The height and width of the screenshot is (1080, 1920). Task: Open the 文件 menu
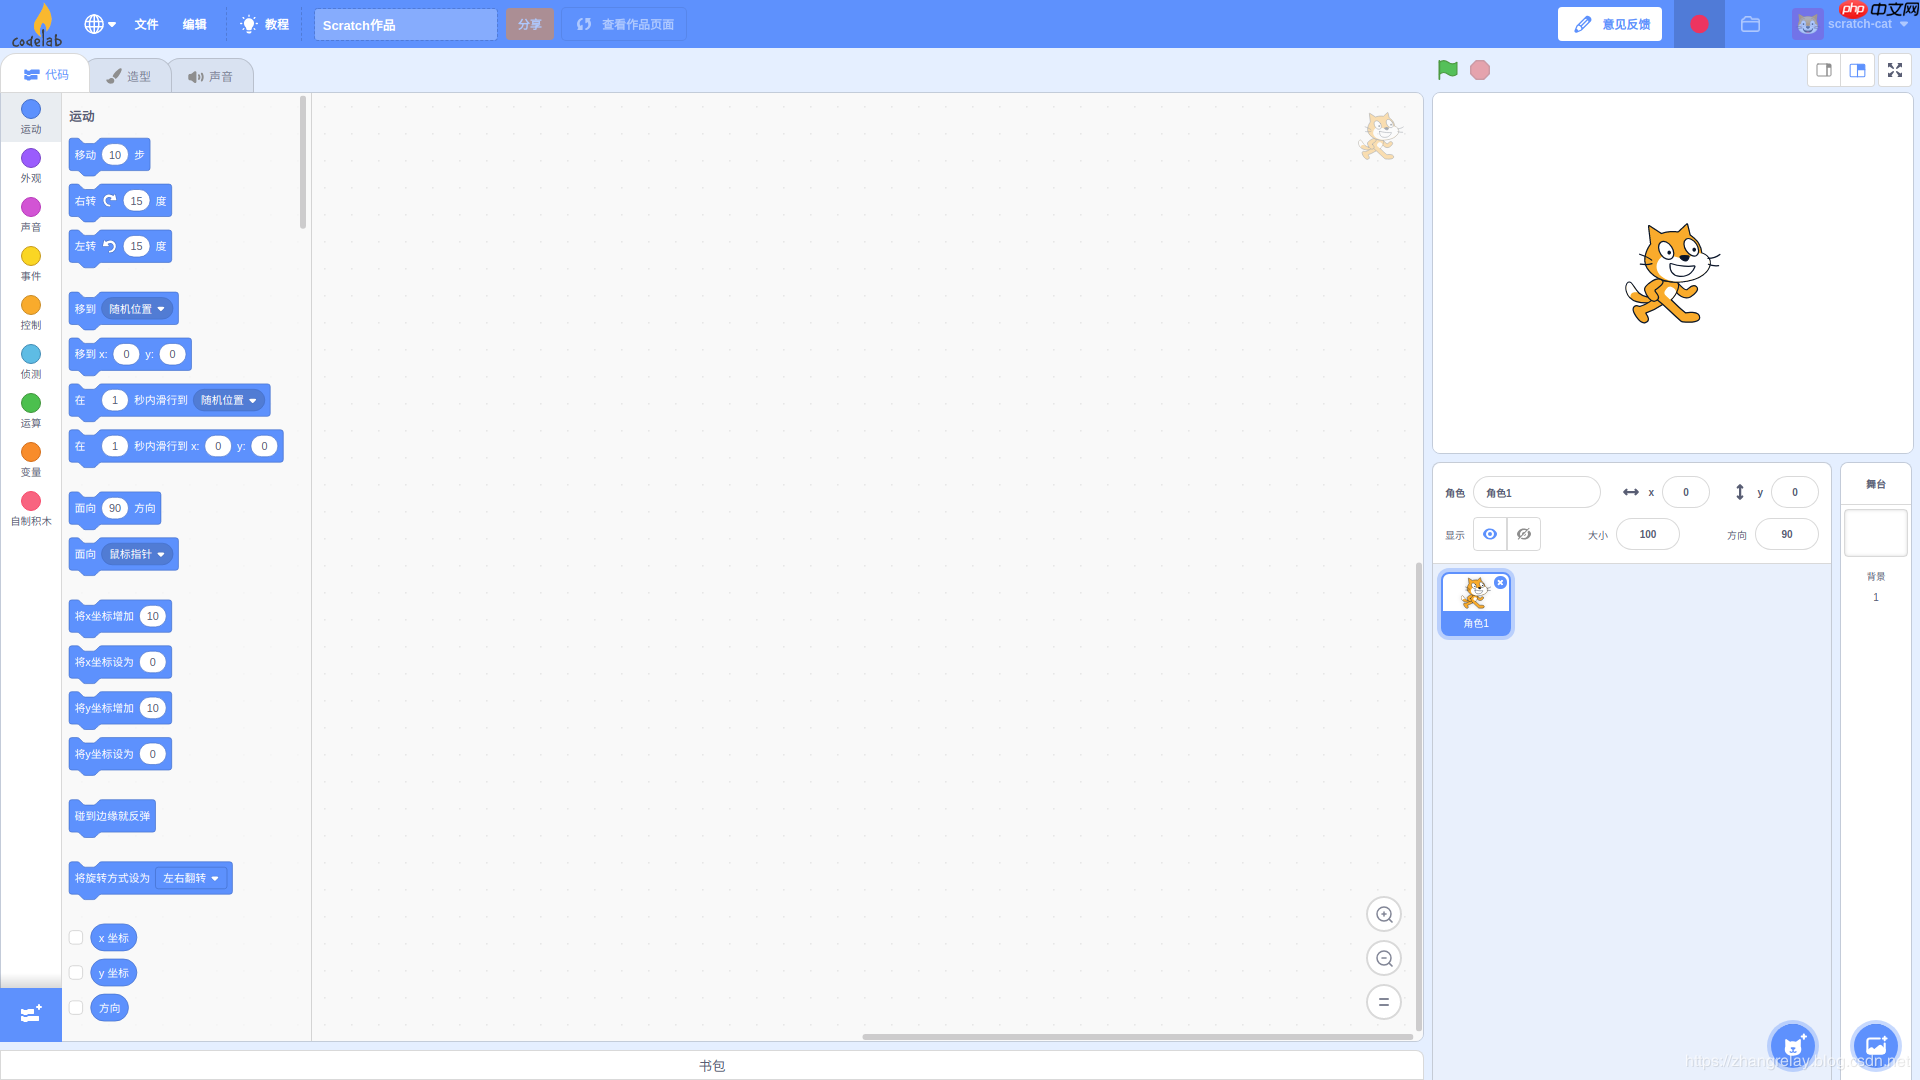(x=146, y=24)
